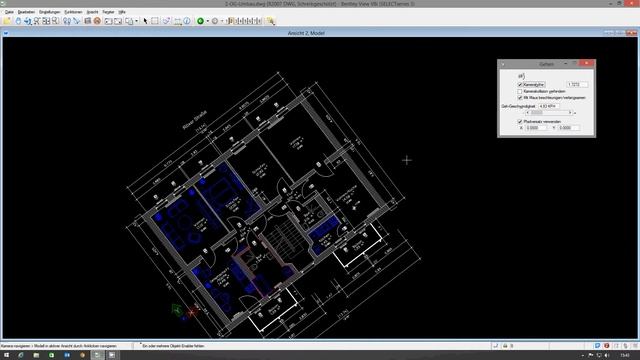Click the green store icon on taskbar
The image size is (640, 360).
pos(51,355)
